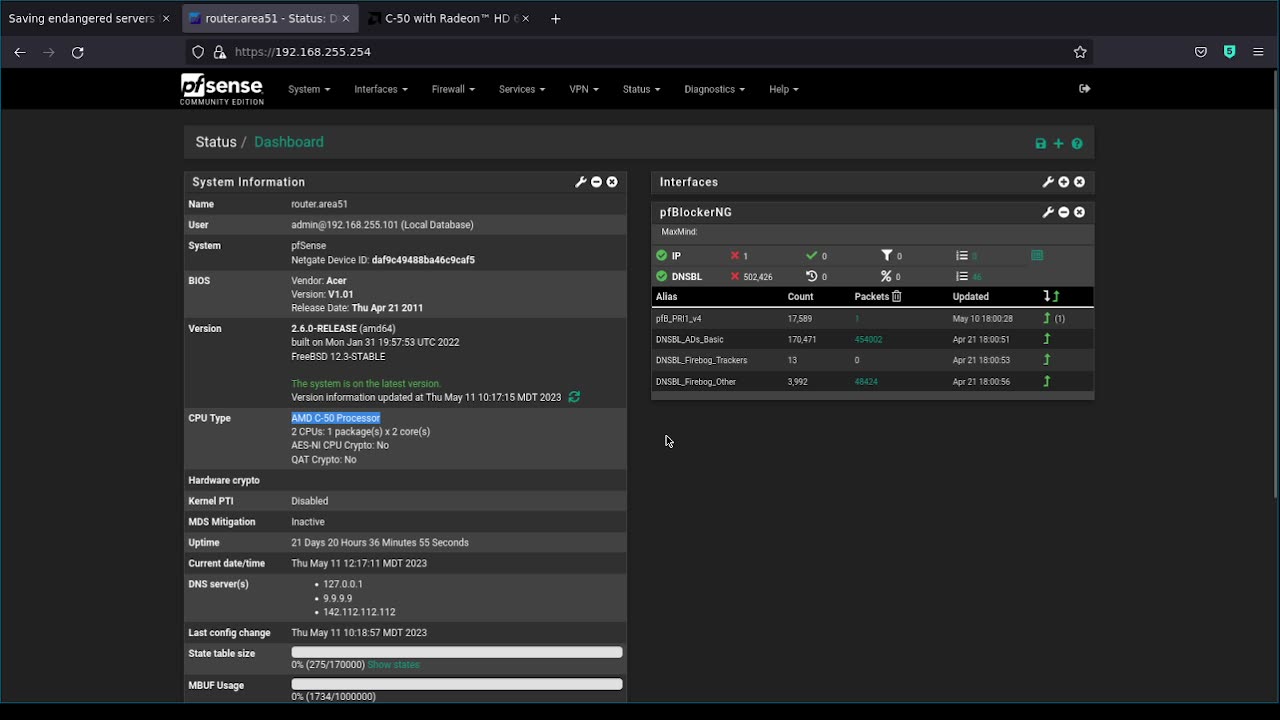Refresh version information with the green refresh icon
Screen dimensions: 1280x720
coord(574,397)
